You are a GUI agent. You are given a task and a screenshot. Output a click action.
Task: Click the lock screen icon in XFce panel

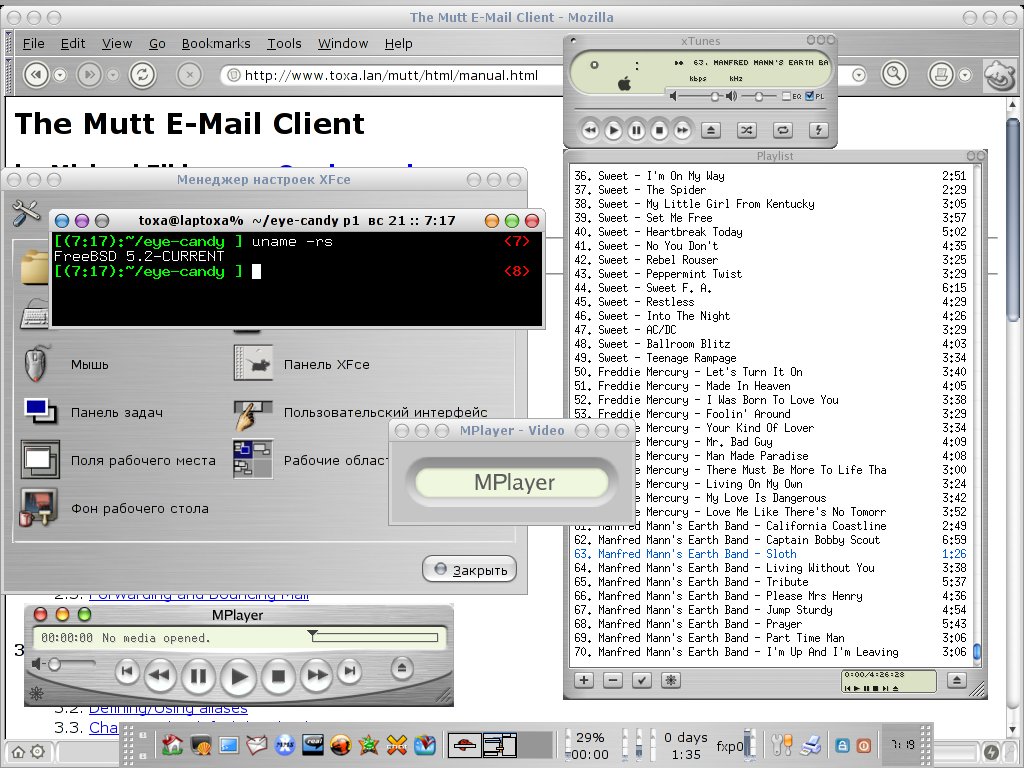click(x=843, y=745)
